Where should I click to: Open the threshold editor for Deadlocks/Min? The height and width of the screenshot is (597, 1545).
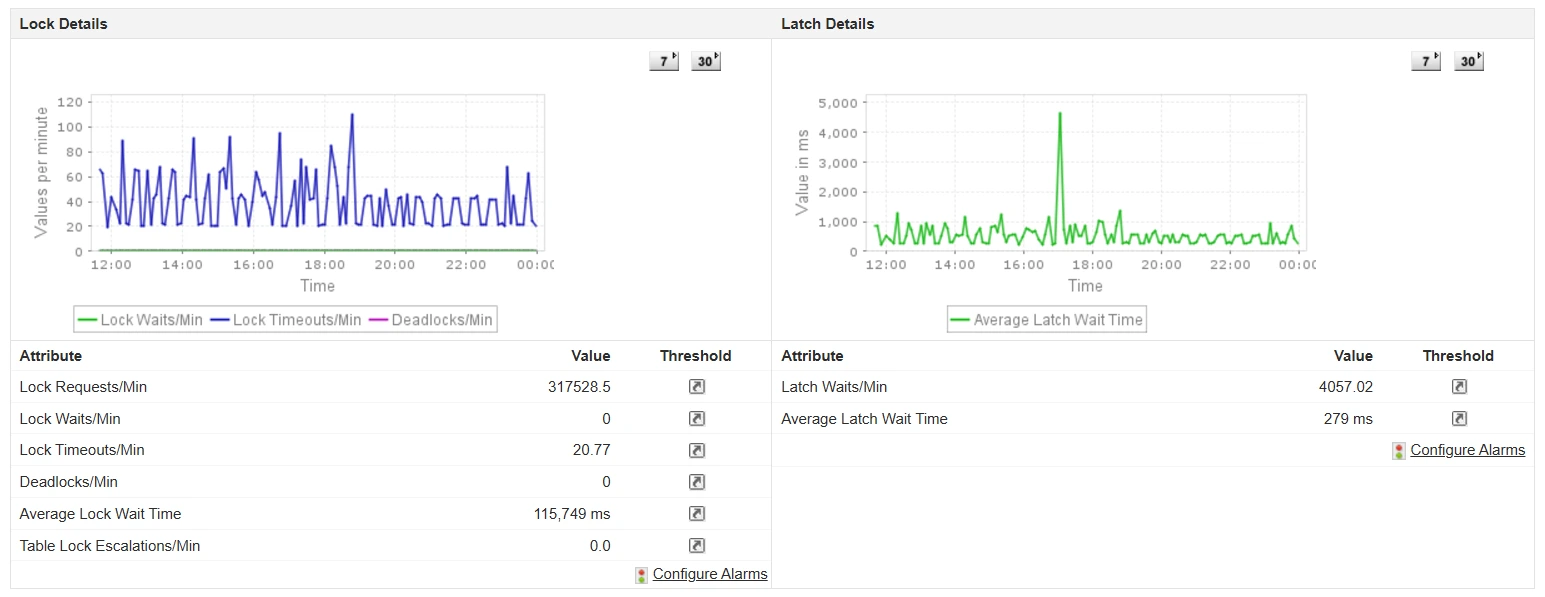click(697, 482)
